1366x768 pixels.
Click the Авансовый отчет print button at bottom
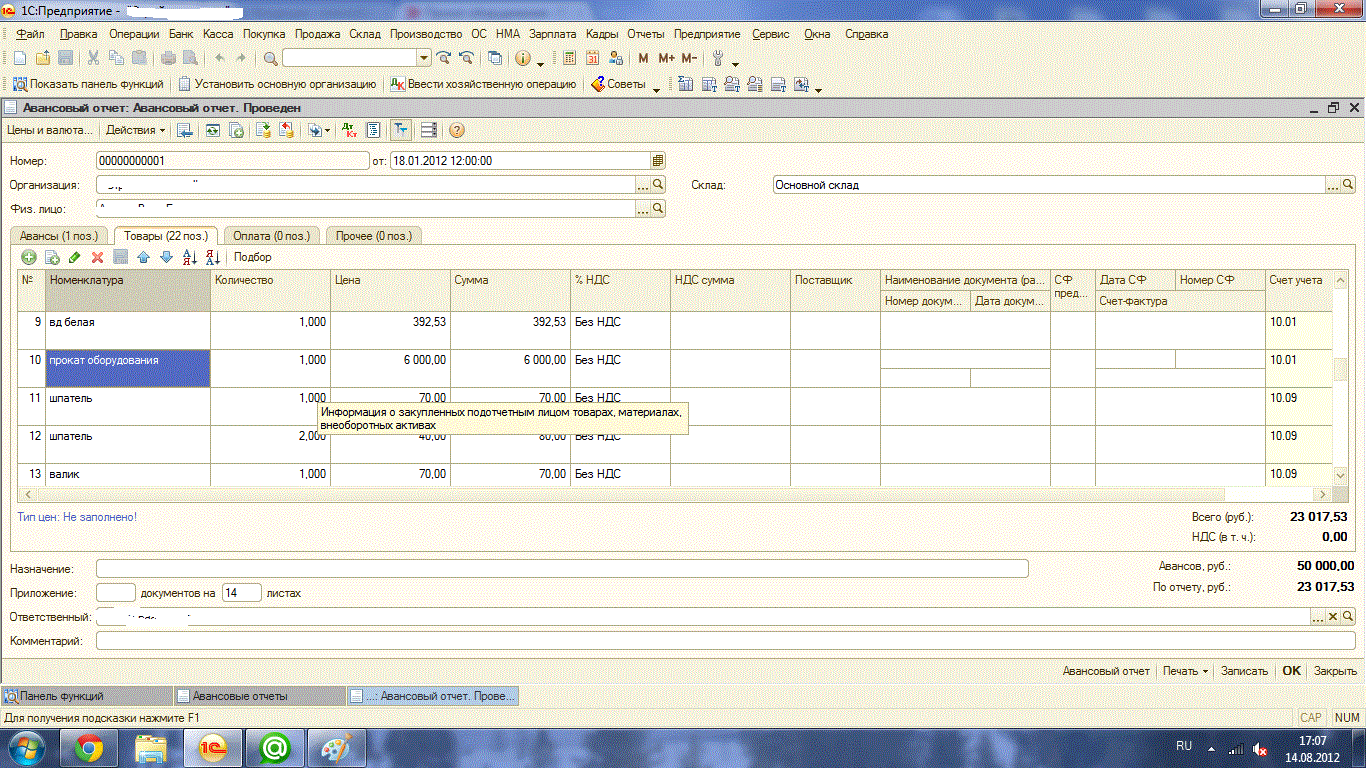click(1106, 671)
